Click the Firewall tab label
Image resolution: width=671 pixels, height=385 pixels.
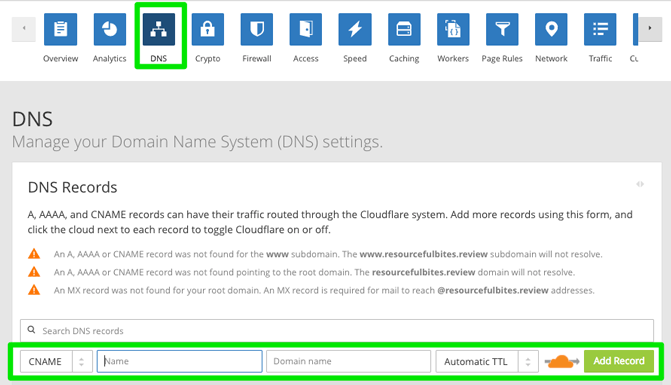pos(257,59)
